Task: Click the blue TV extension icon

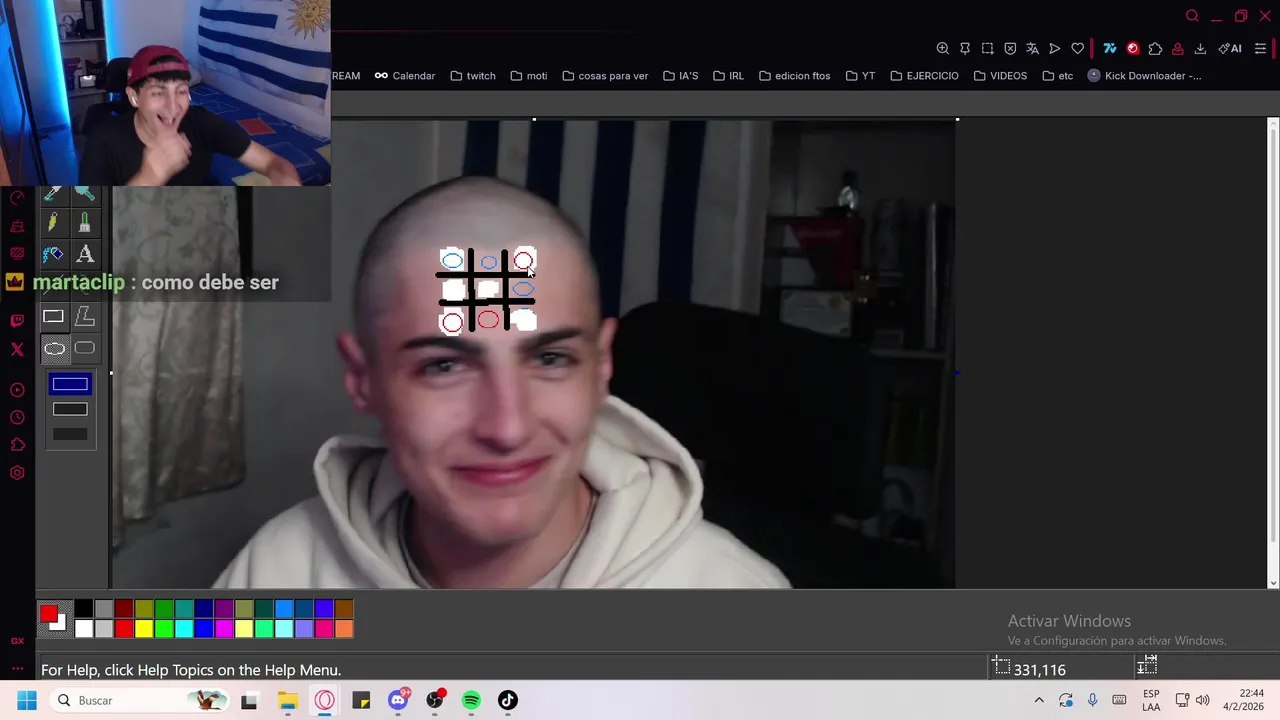Action: [1110, 48]
